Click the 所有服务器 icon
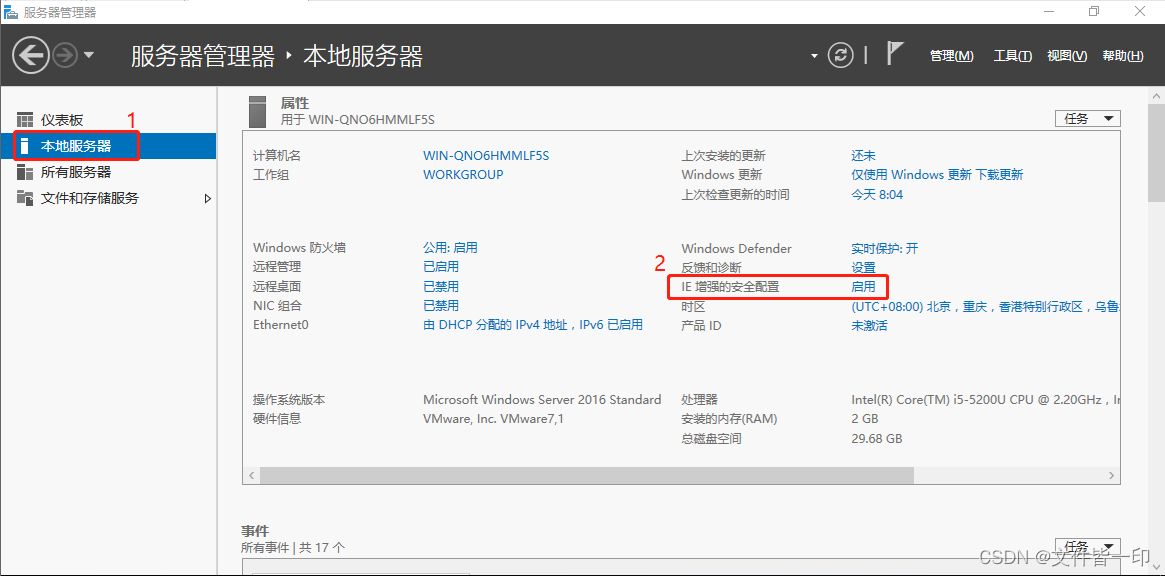Viewport: 1165px width, 576px height. click(25, 172)
